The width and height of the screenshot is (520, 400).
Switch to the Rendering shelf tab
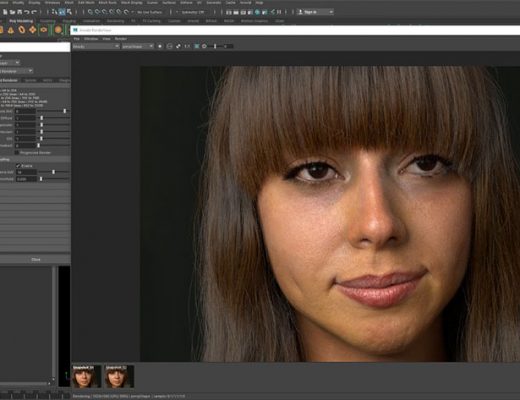click(x=115, y=21)
